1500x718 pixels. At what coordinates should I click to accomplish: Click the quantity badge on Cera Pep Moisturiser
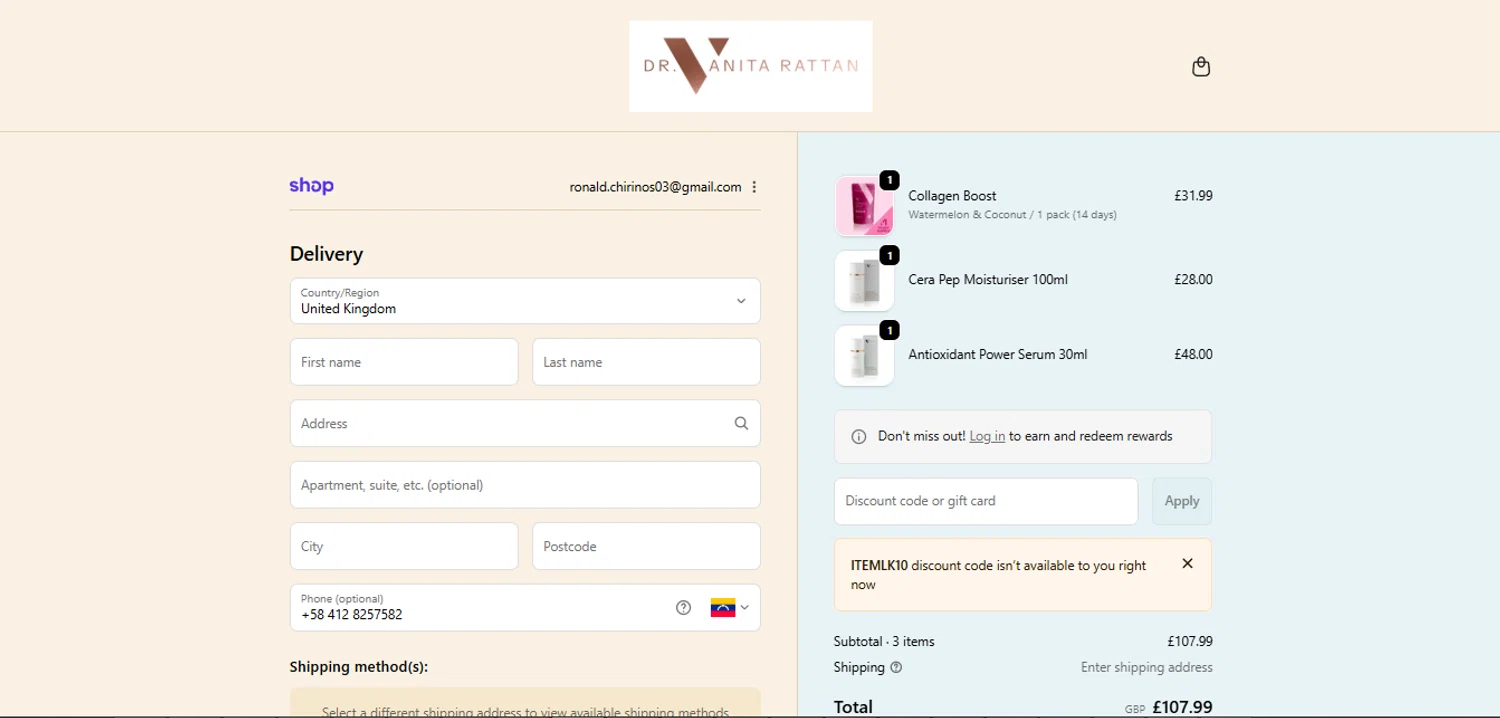pyautogui.click(x=889, y=255)
